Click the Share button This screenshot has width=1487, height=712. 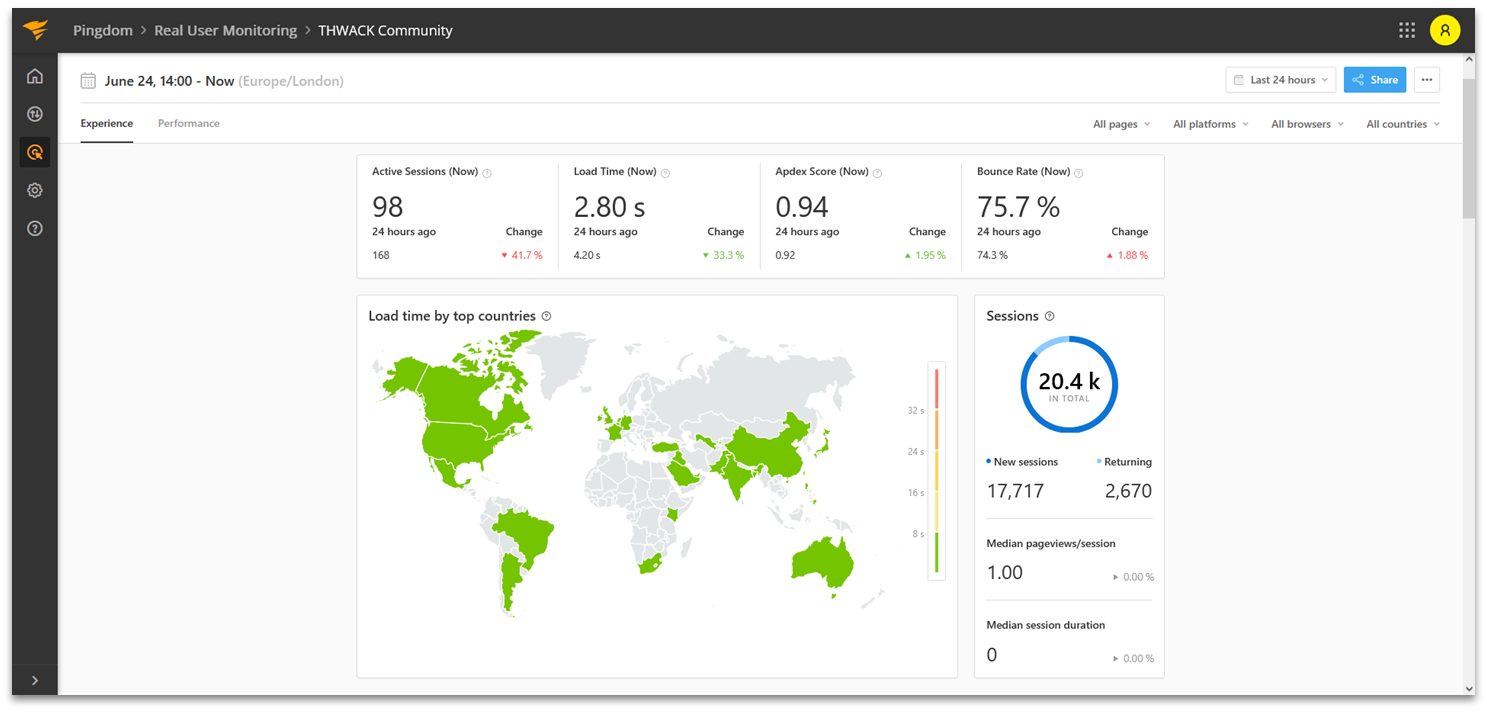(1374, 79)
